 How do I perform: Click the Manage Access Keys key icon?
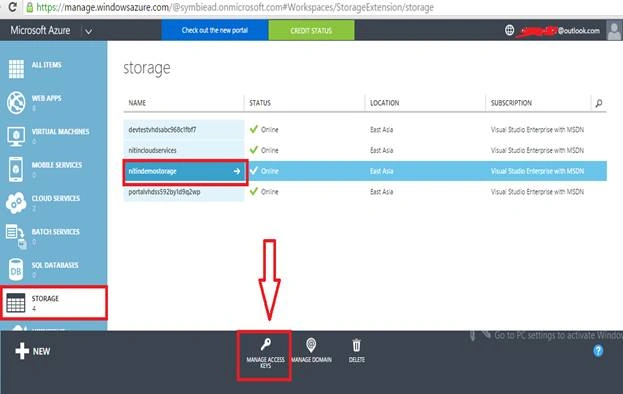[x=266, y=344]
